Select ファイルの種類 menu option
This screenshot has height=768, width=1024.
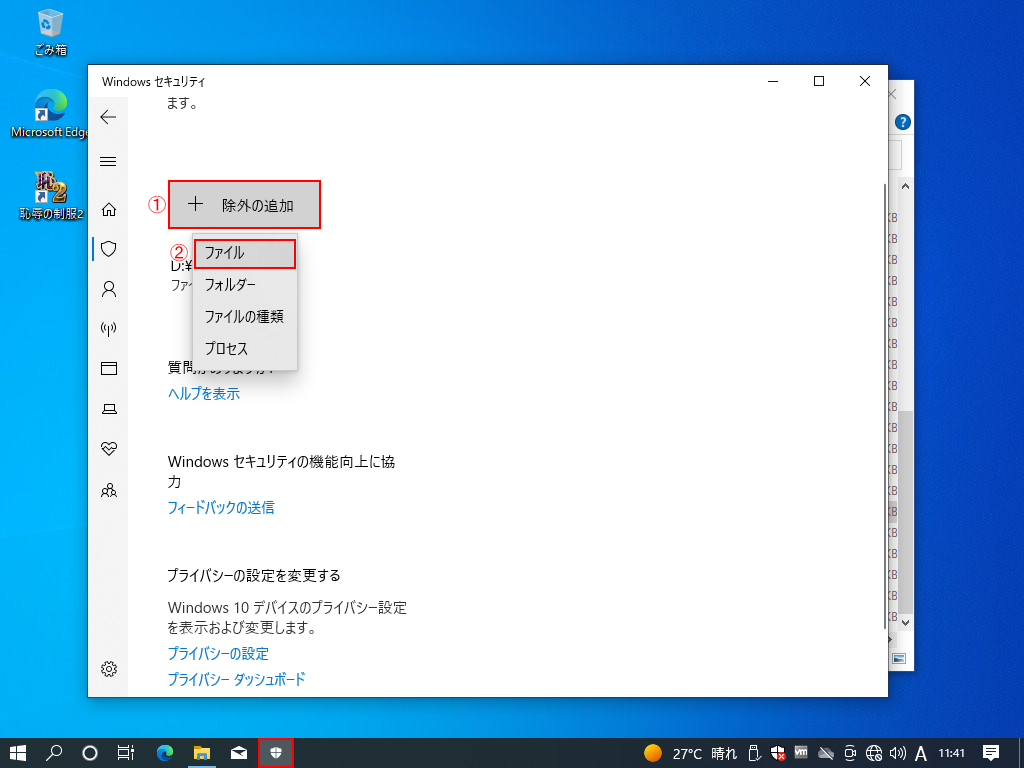point(244,317)
